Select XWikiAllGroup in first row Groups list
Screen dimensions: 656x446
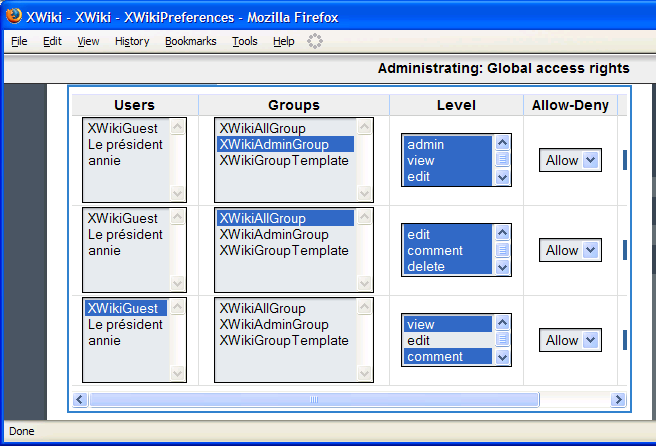coord(285,128)
